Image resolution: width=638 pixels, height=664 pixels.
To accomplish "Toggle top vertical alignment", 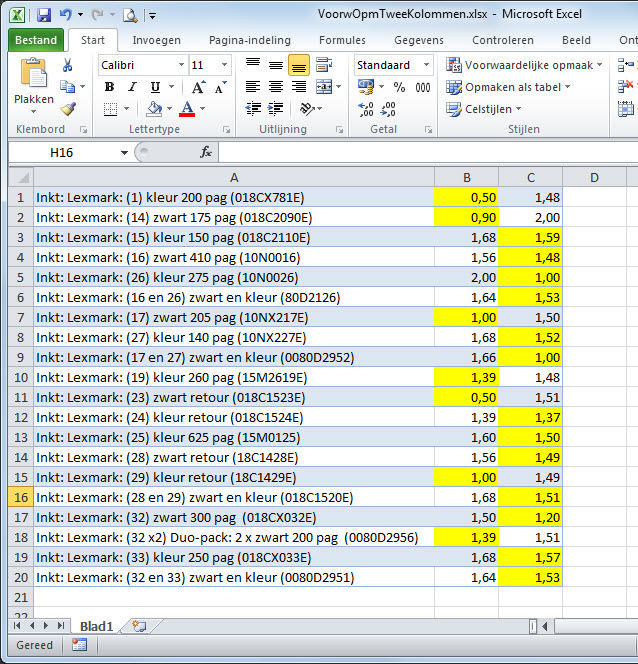I will pyautogui.click(x=253, y=65).
